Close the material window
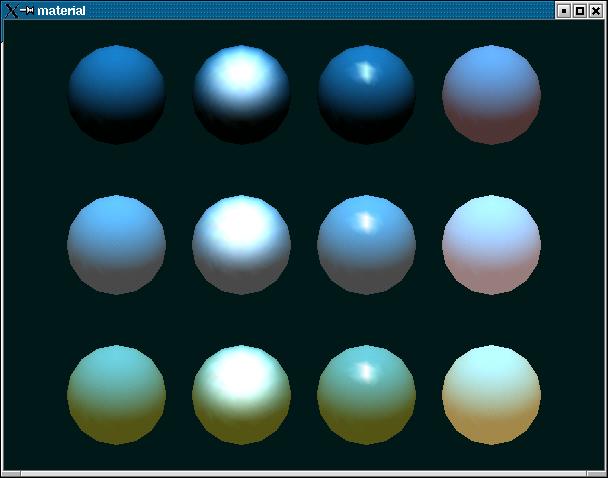This screenshot has height=478, width=608. [596, 11]
